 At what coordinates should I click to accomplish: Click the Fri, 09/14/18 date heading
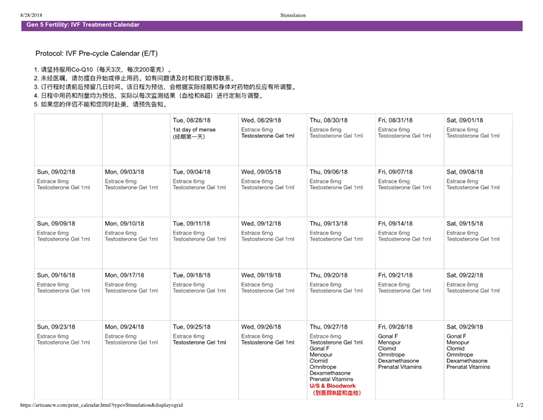tap(395, 224)
